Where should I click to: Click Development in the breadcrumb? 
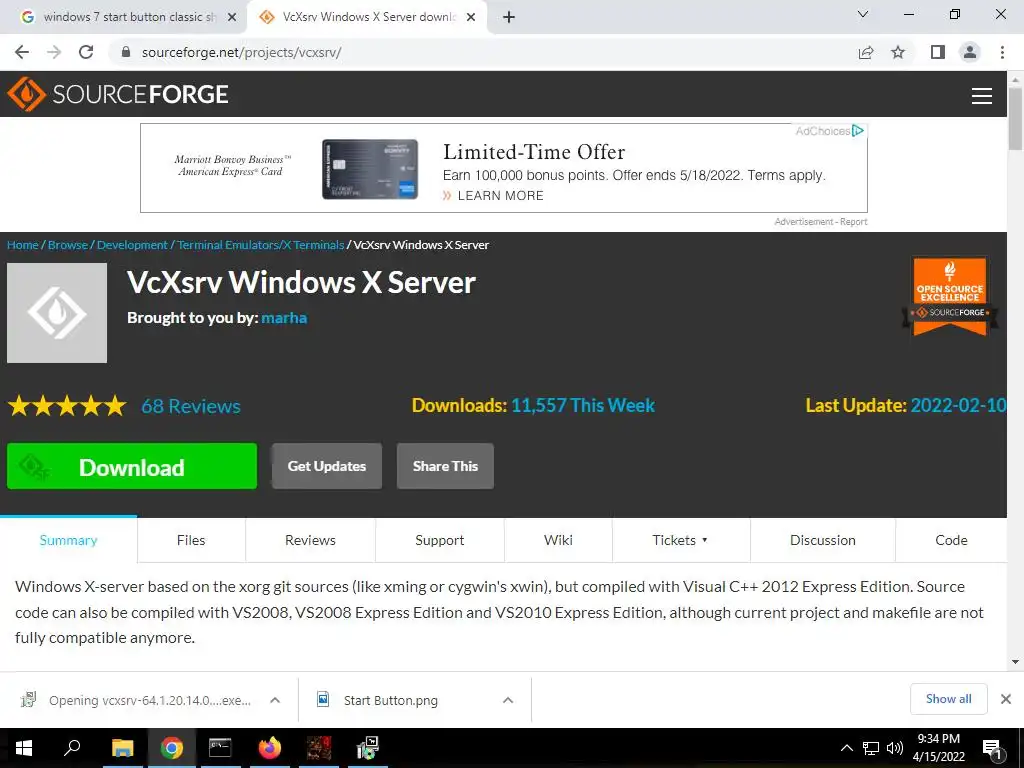133,245
